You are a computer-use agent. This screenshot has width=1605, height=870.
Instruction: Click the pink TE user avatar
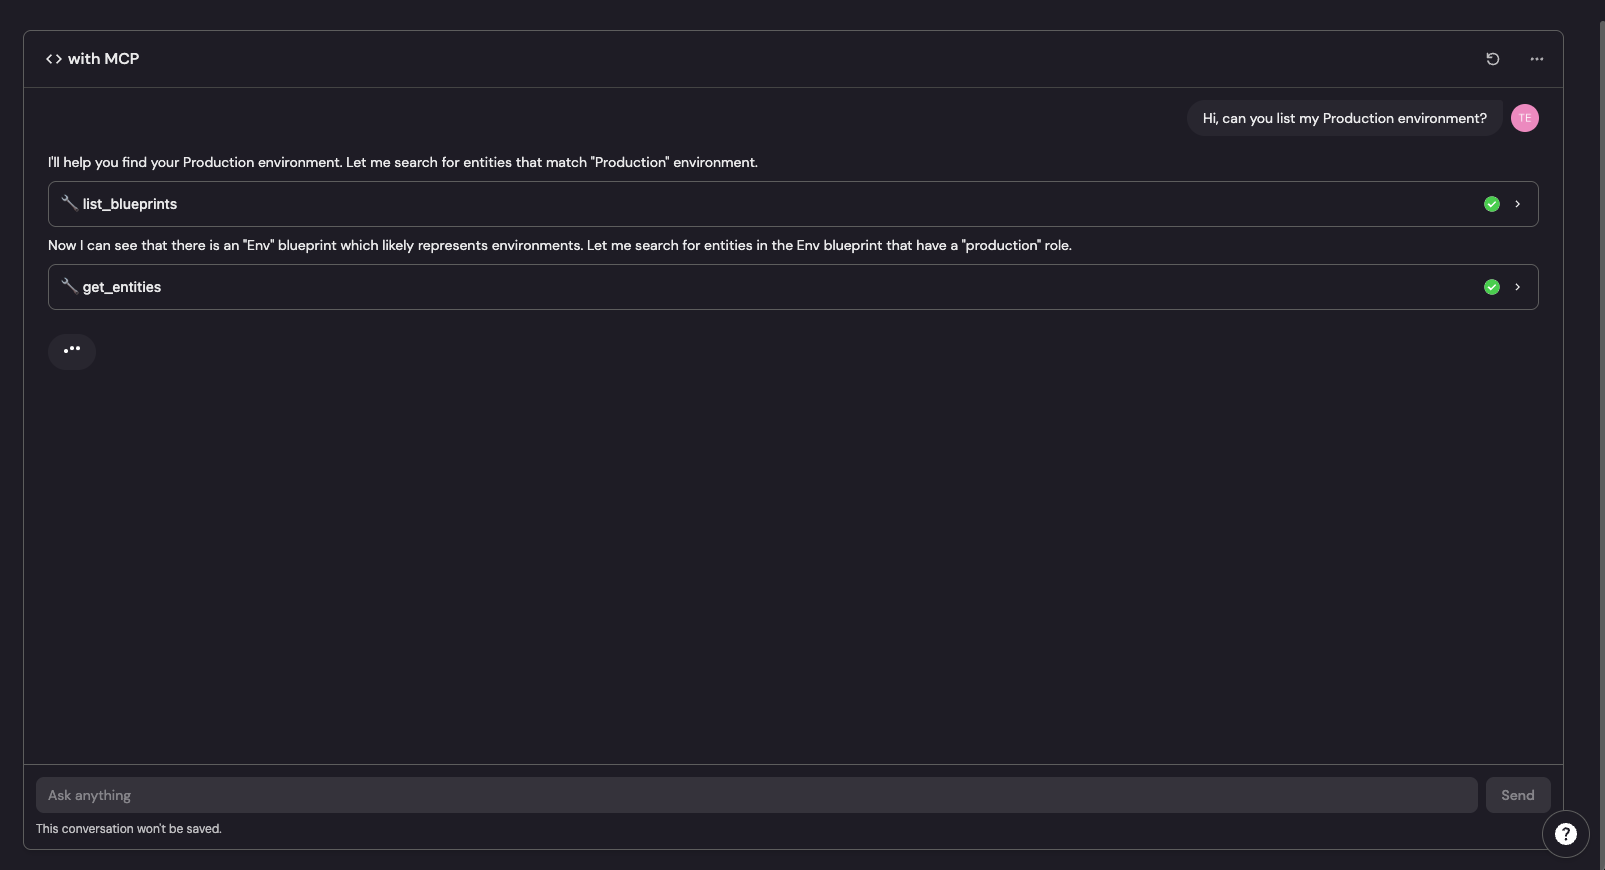1524,118
